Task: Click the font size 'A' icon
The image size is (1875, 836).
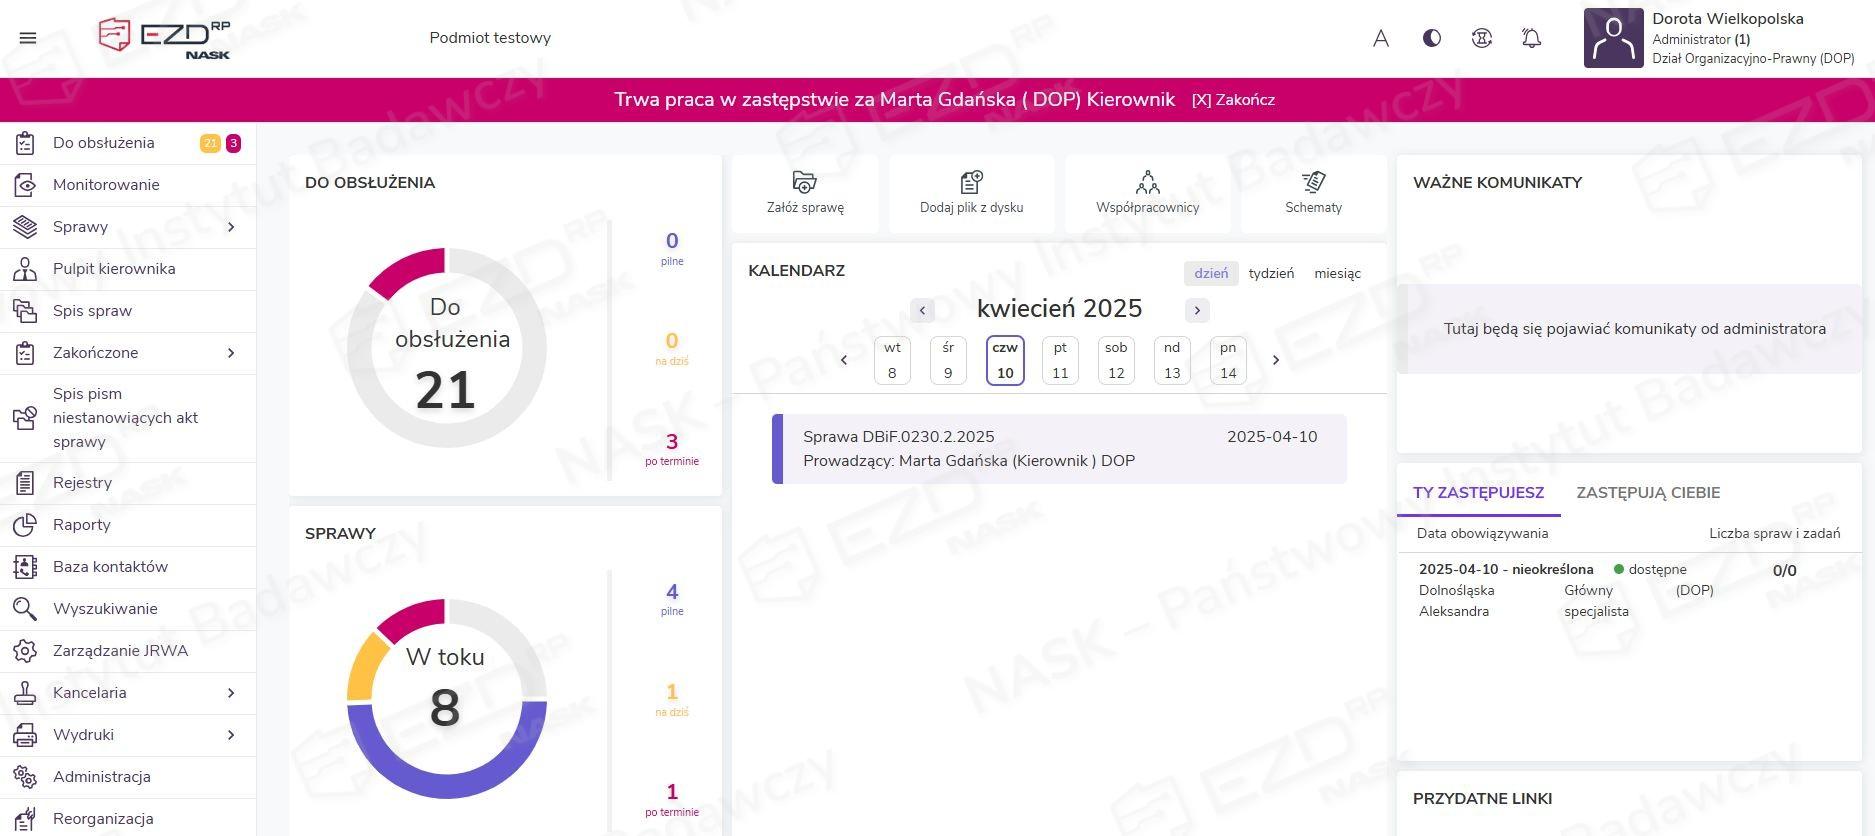Action: click(1381, 38)
